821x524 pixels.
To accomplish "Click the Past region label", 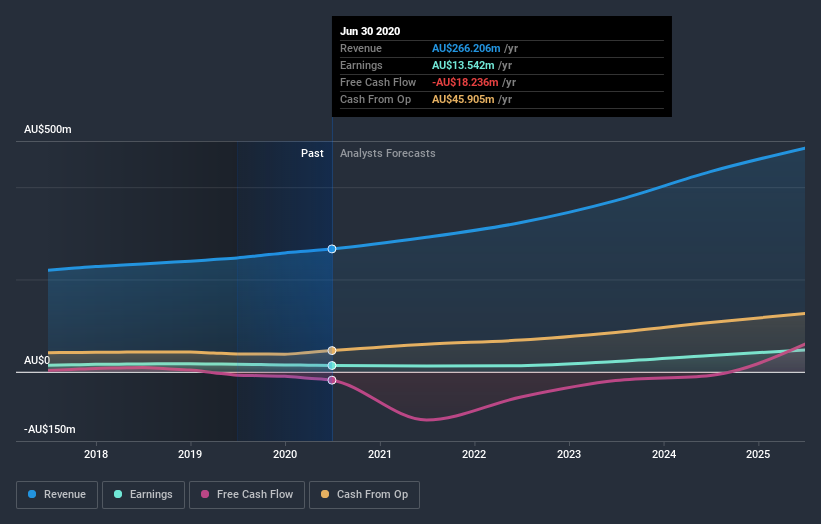I will pyautogui.click(x=312, y=153).
